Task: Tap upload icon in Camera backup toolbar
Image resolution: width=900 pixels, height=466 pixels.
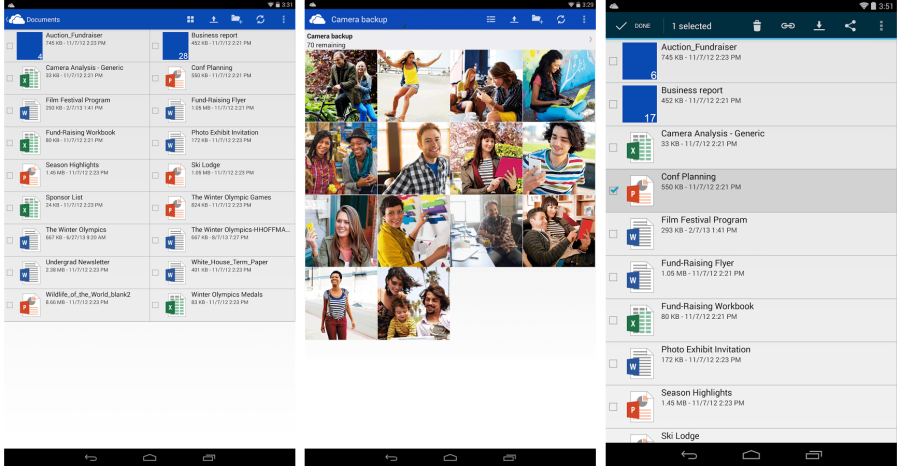Action: coord(514,20)
